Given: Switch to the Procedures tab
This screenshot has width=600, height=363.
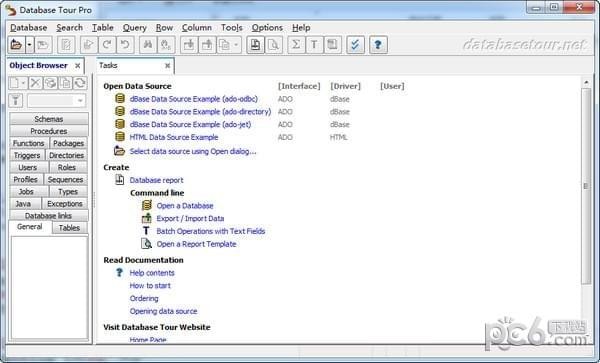Looking at the screenshot, I should pyautogui.click(x=49, y=131).
